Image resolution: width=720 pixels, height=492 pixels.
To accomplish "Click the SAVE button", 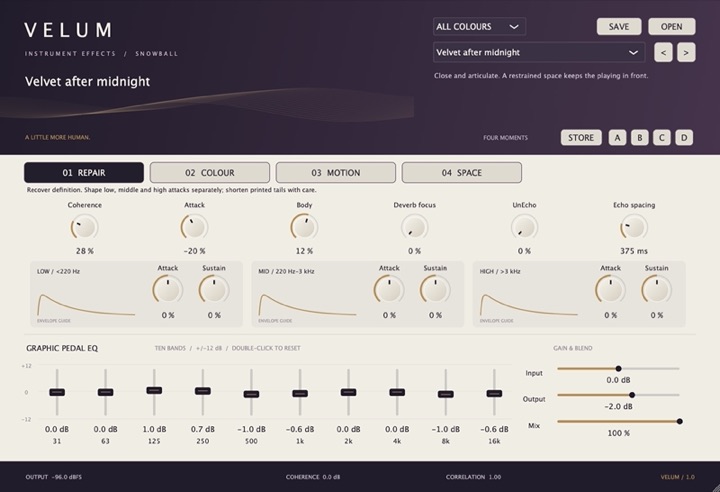I will pyautogui.click(x=619, y=27).
